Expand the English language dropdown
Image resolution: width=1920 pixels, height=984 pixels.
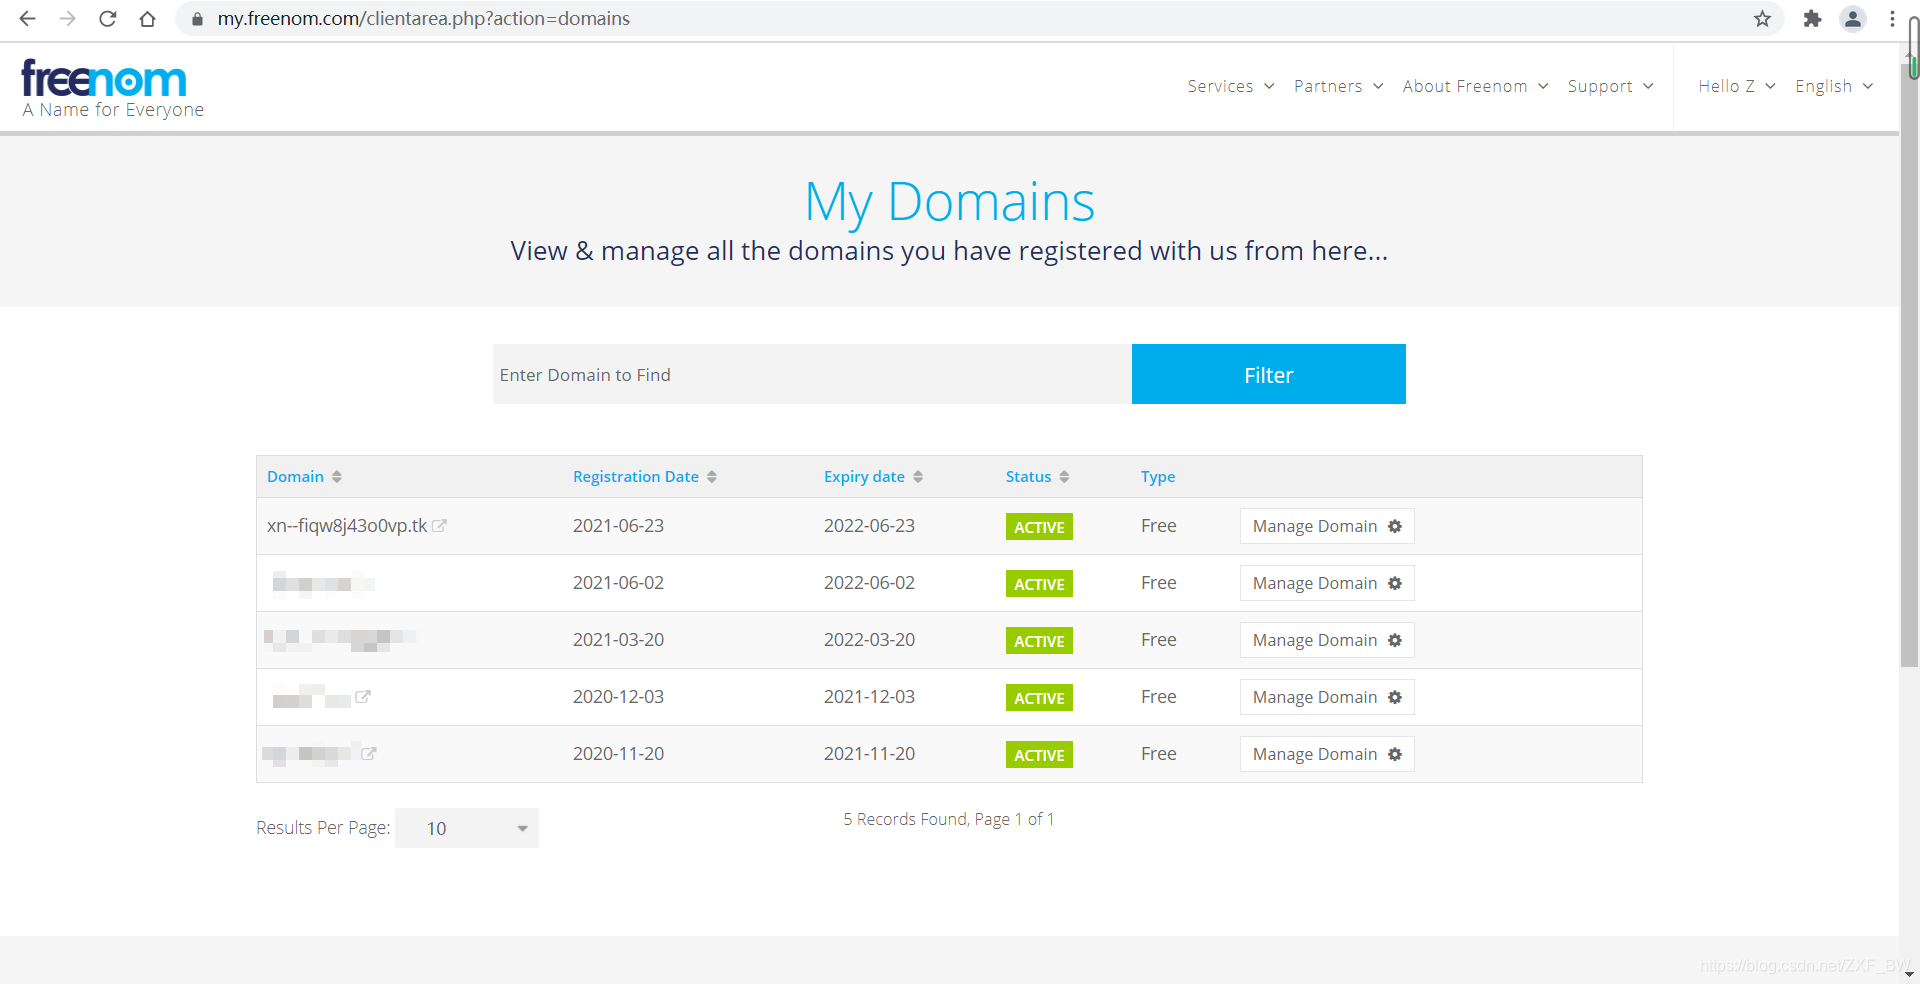pos(1834,86)
